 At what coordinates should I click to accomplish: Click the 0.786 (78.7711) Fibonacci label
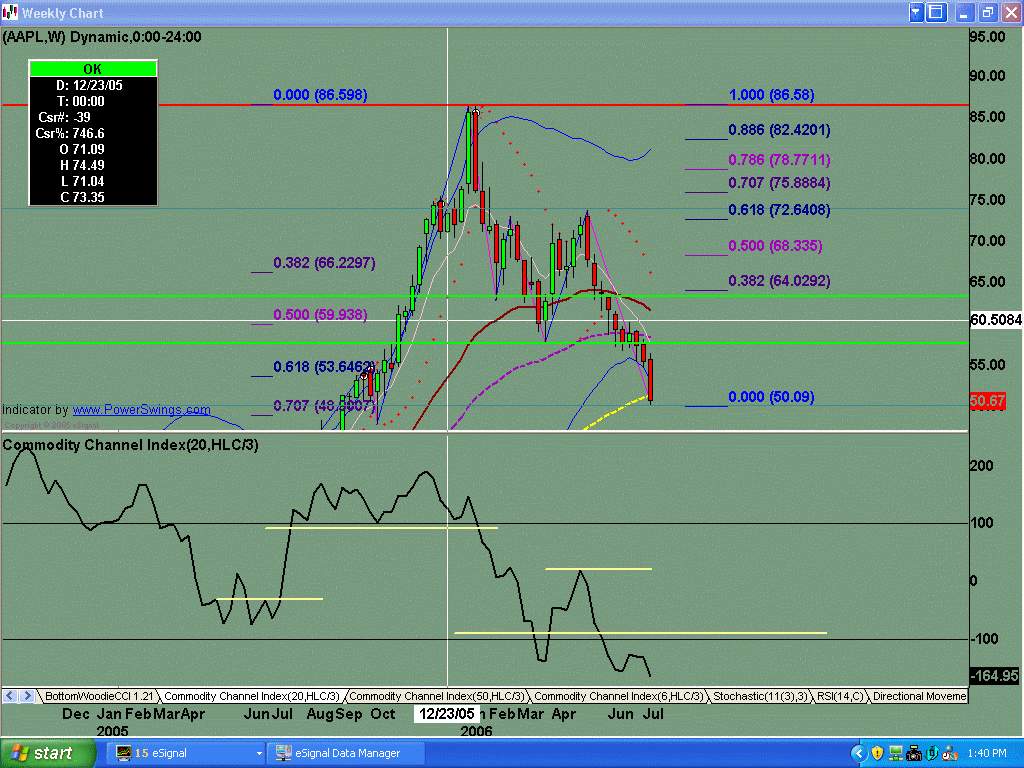pyautogui.click(x=779, y=160)
